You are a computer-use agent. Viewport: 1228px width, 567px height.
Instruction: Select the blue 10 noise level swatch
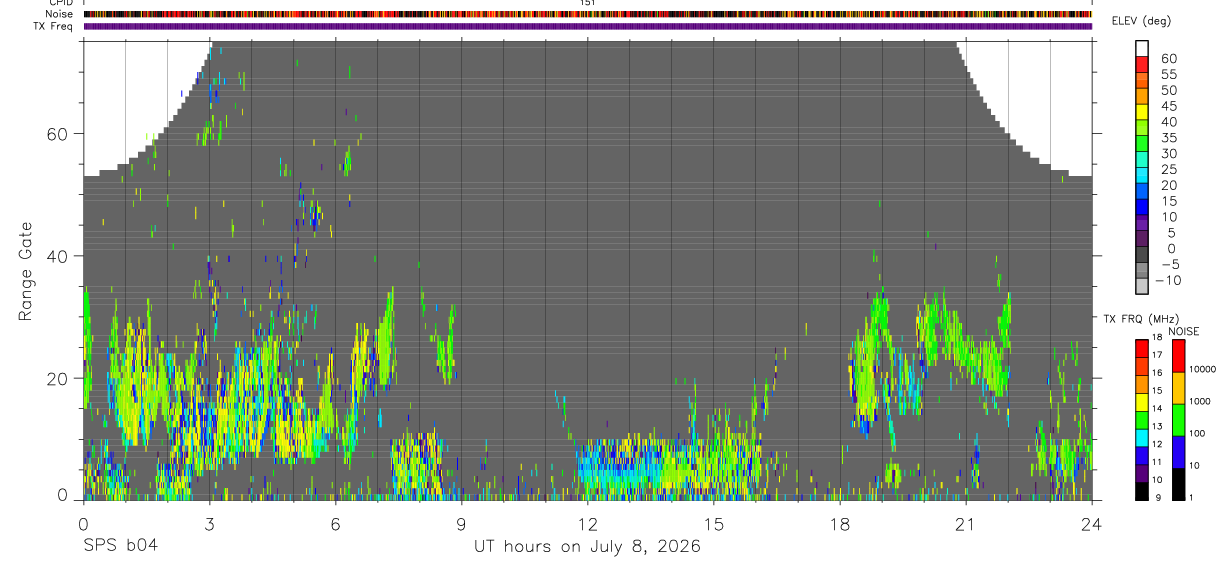click(1178, 451)
